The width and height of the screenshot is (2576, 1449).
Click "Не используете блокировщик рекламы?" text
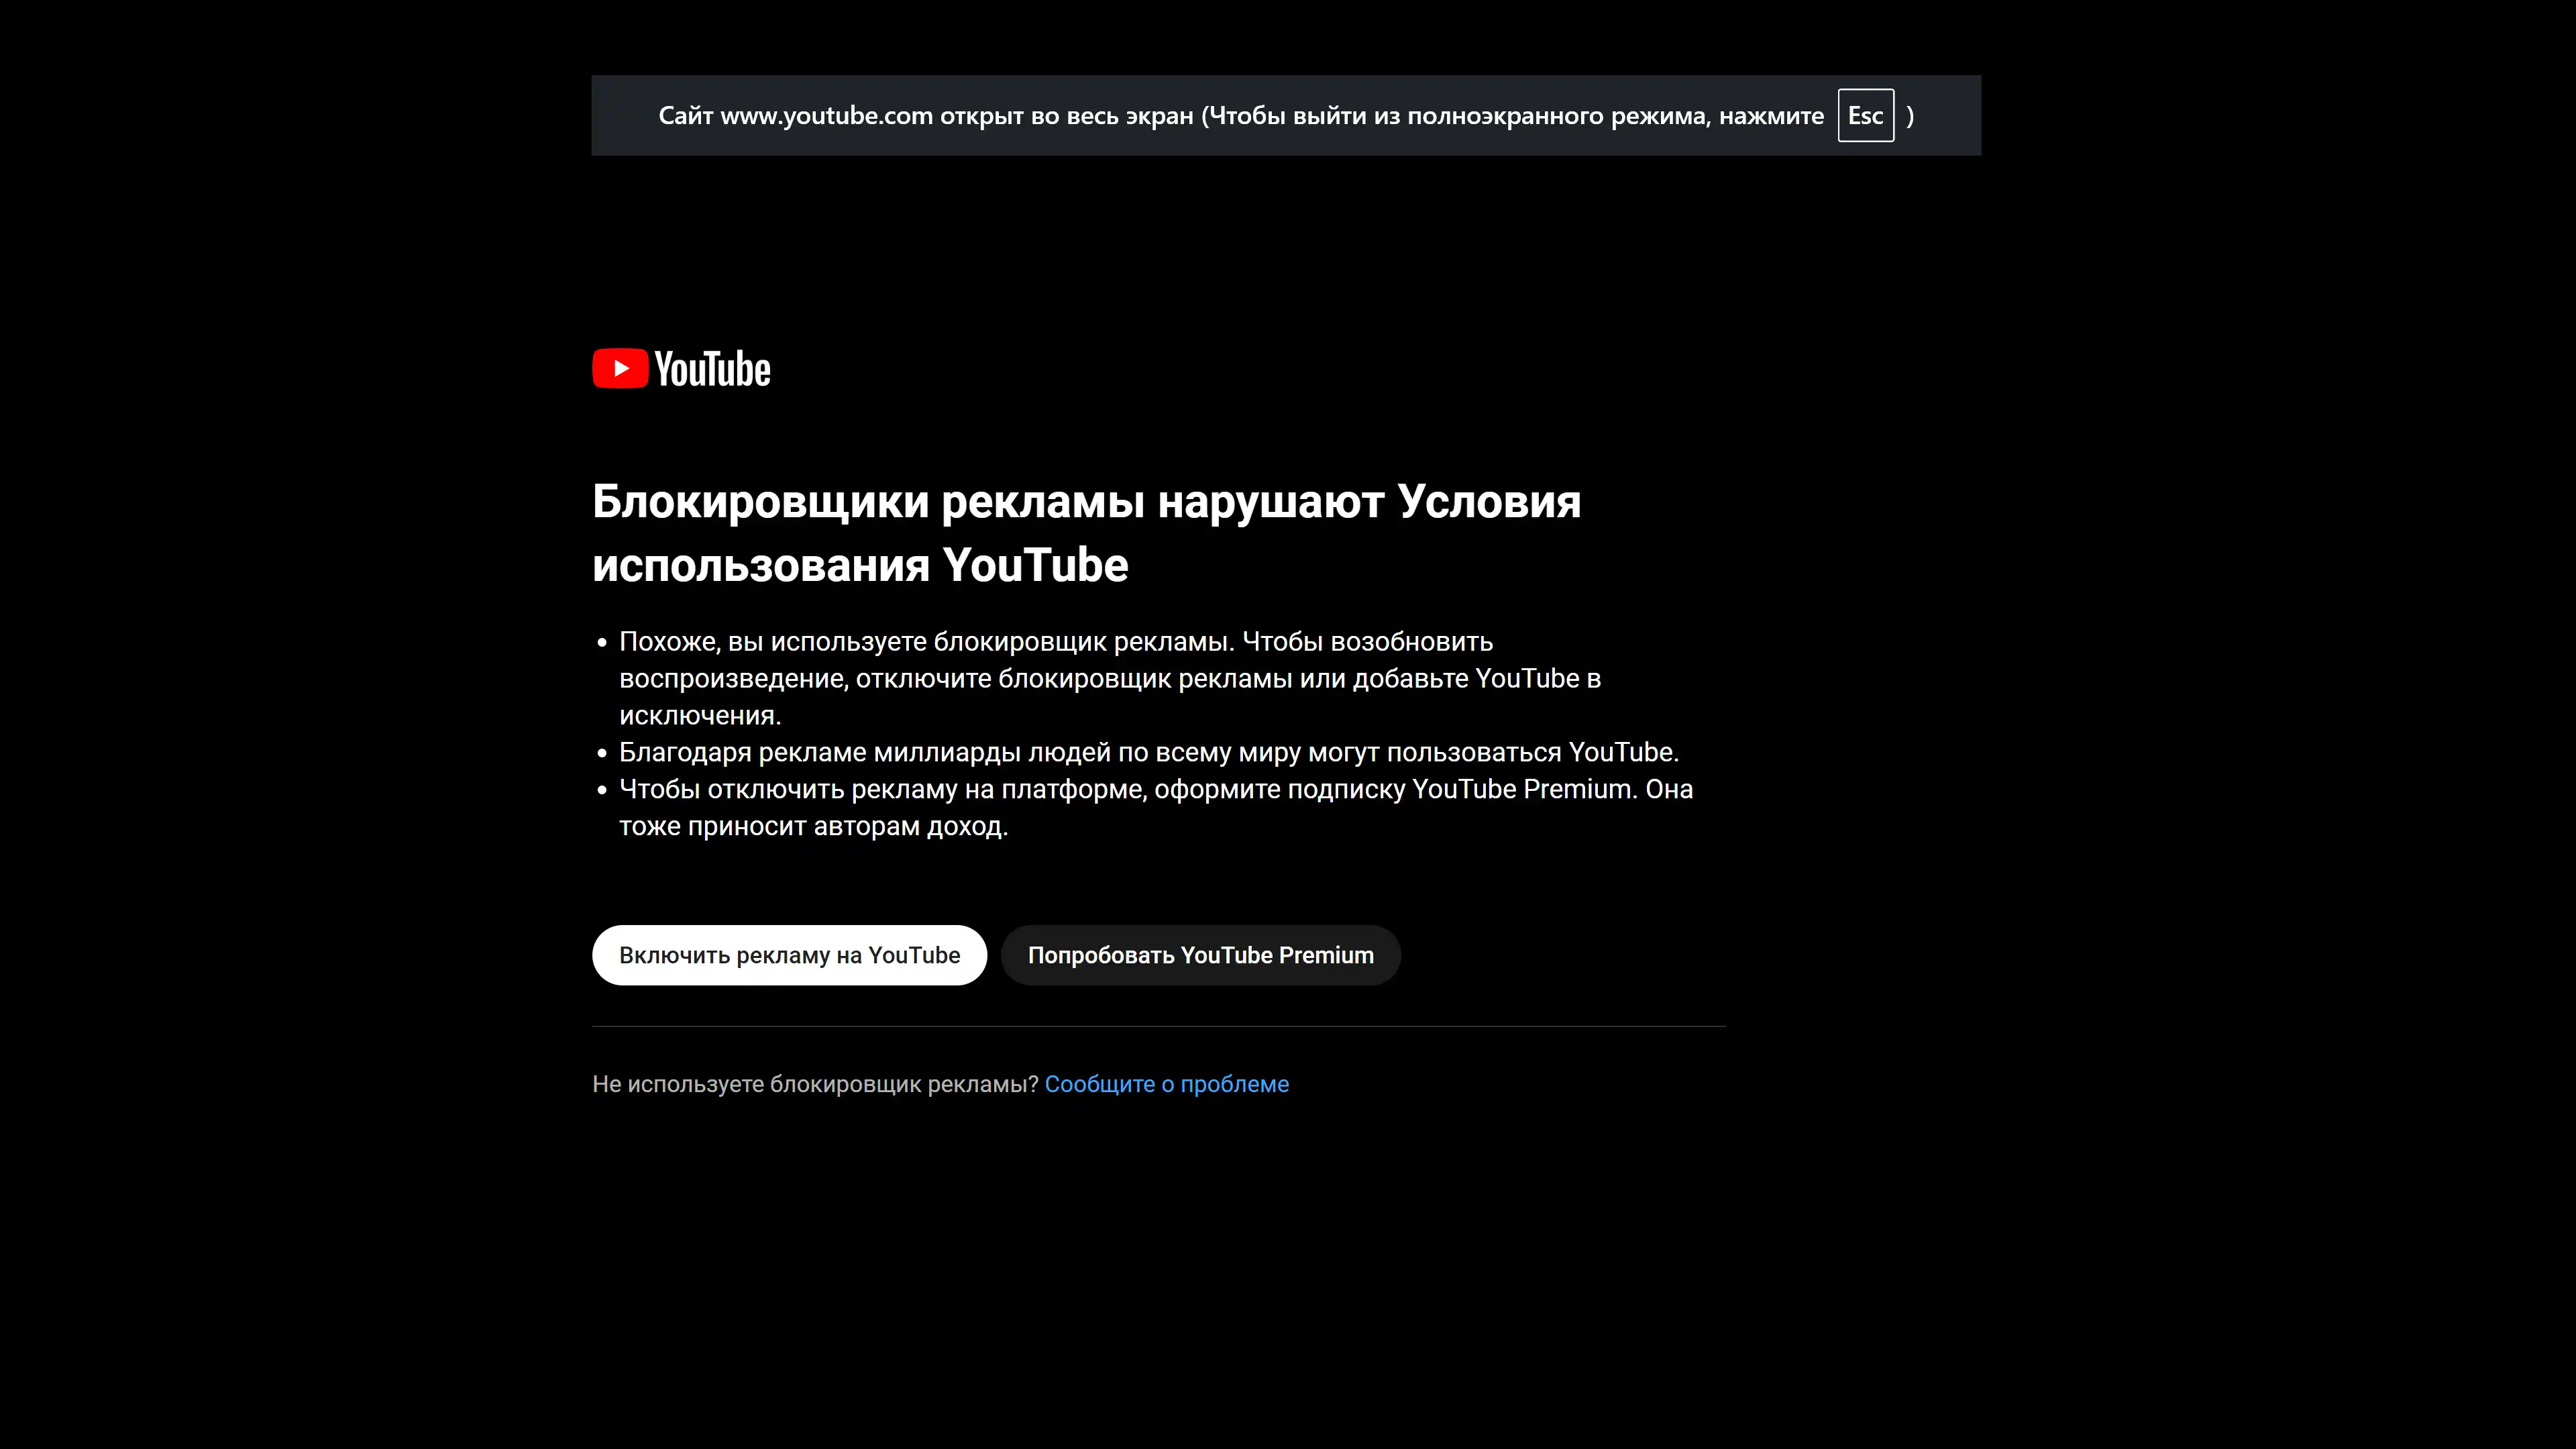click(815, 1084)
